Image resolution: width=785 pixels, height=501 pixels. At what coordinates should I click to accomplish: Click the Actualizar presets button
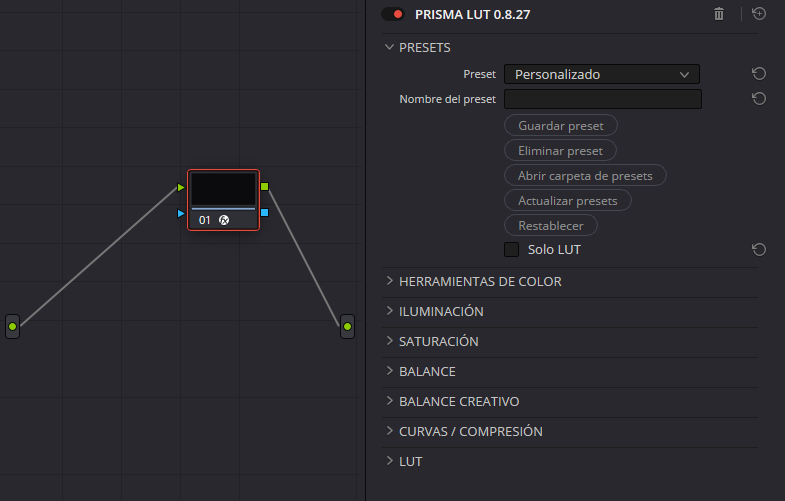[568, 201]
